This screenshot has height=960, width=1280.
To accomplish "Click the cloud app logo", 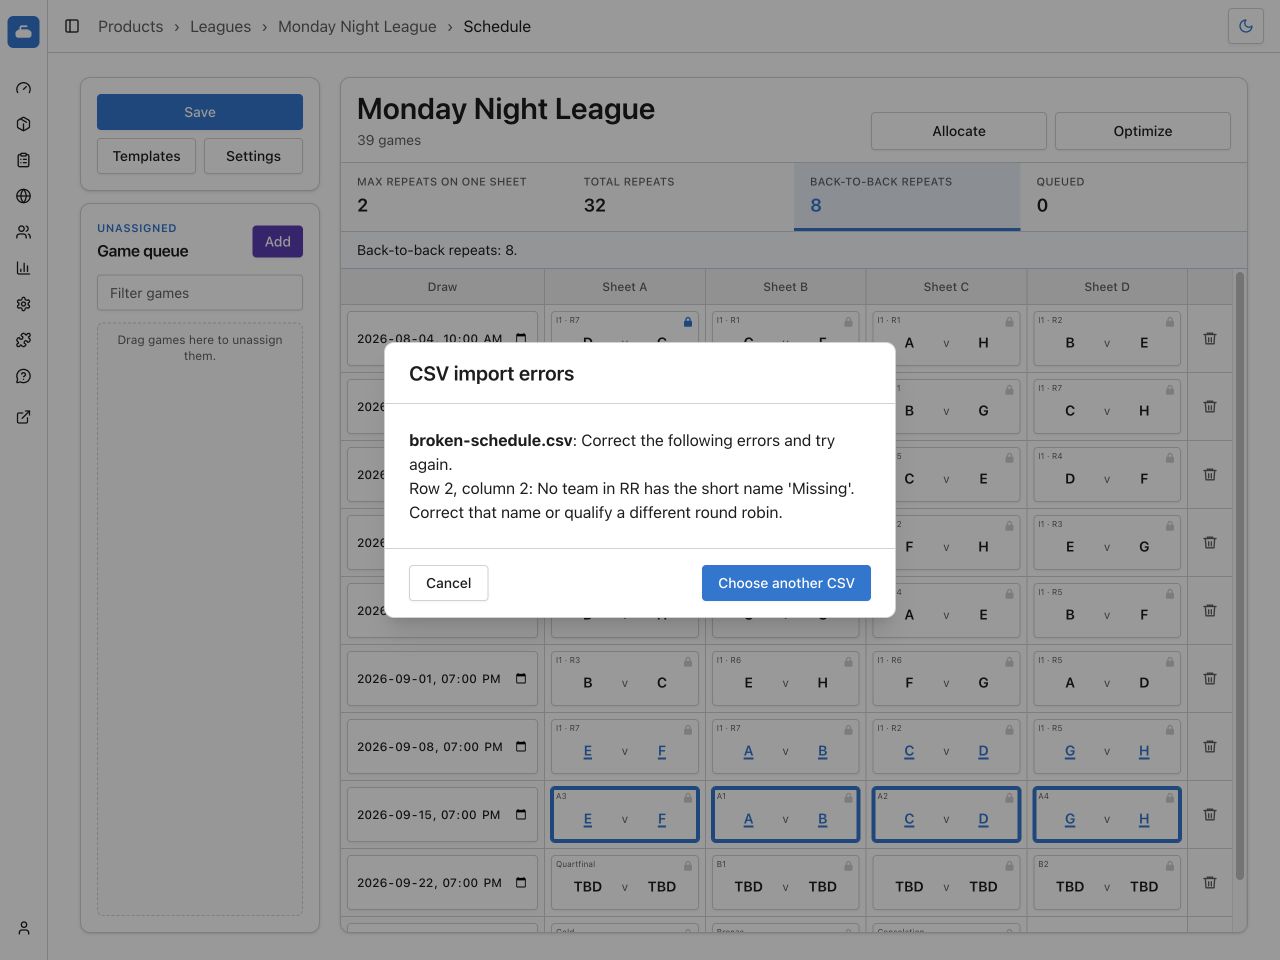I will (24, 31).
